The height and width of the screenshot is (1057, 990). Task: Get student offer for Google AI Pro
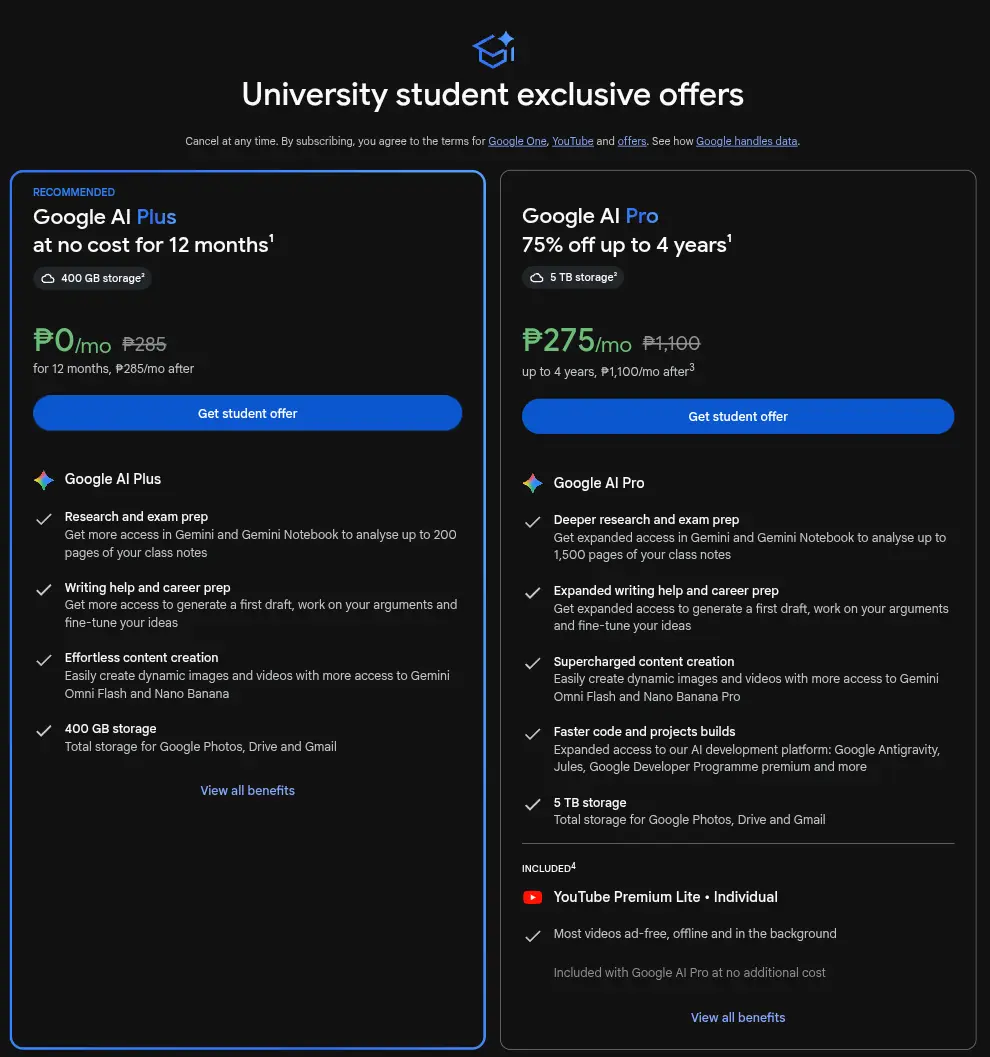738,417
